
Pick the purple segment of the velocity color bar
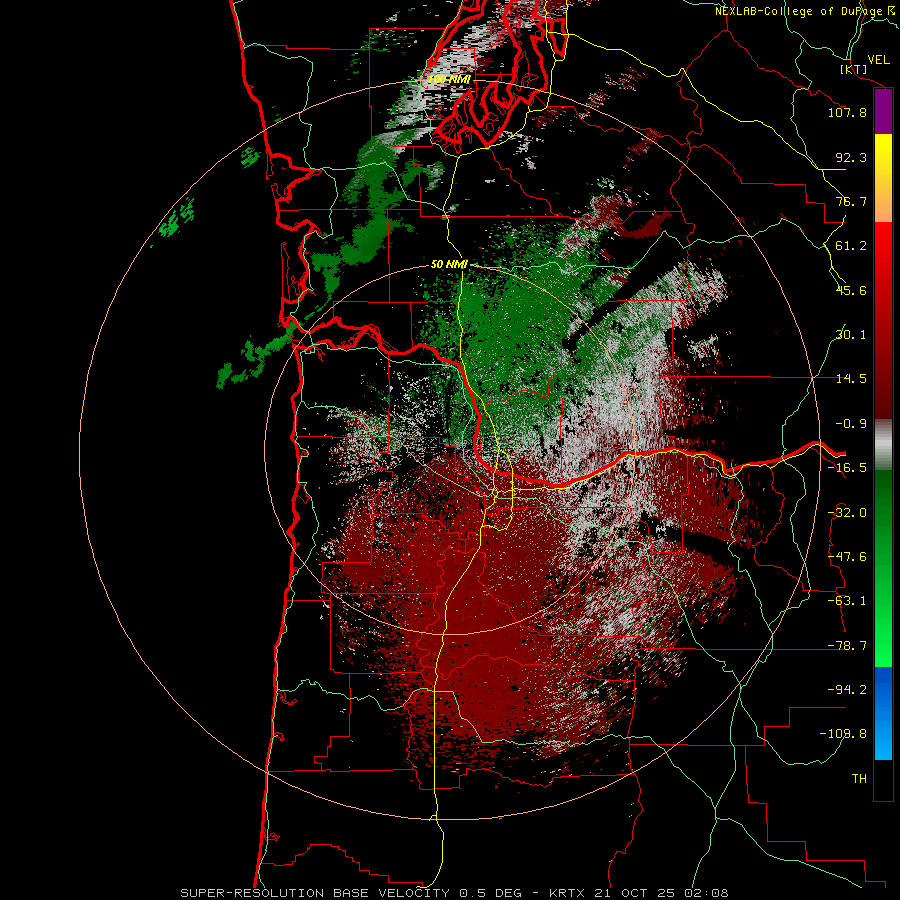883,112
